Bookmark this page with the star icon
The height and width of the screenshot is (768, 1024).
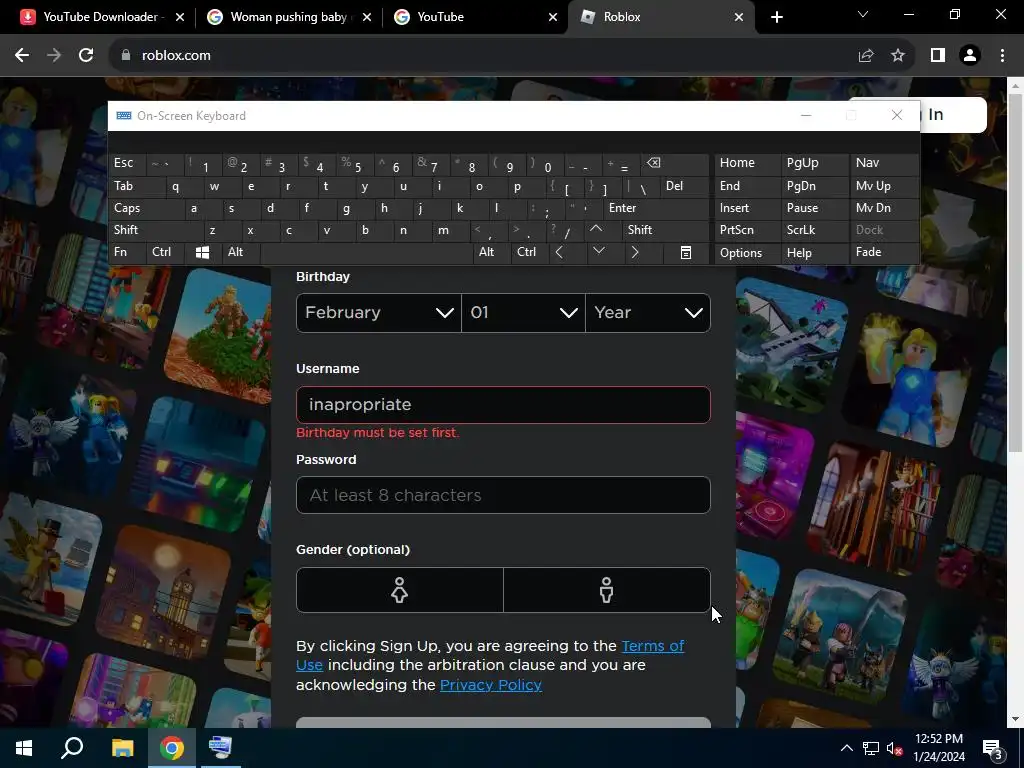(898, 56)
